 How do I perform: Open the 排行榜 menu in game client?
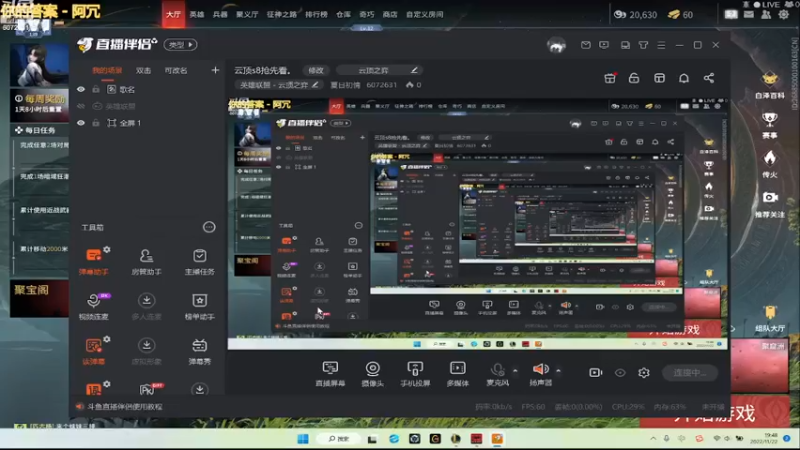tap(316, 14)
